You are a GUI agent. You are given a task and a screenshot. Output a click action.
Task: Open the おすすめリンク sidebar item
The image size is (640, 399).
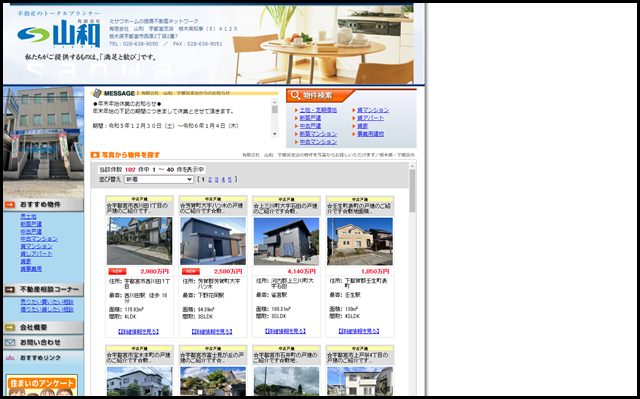pos(43,358)
